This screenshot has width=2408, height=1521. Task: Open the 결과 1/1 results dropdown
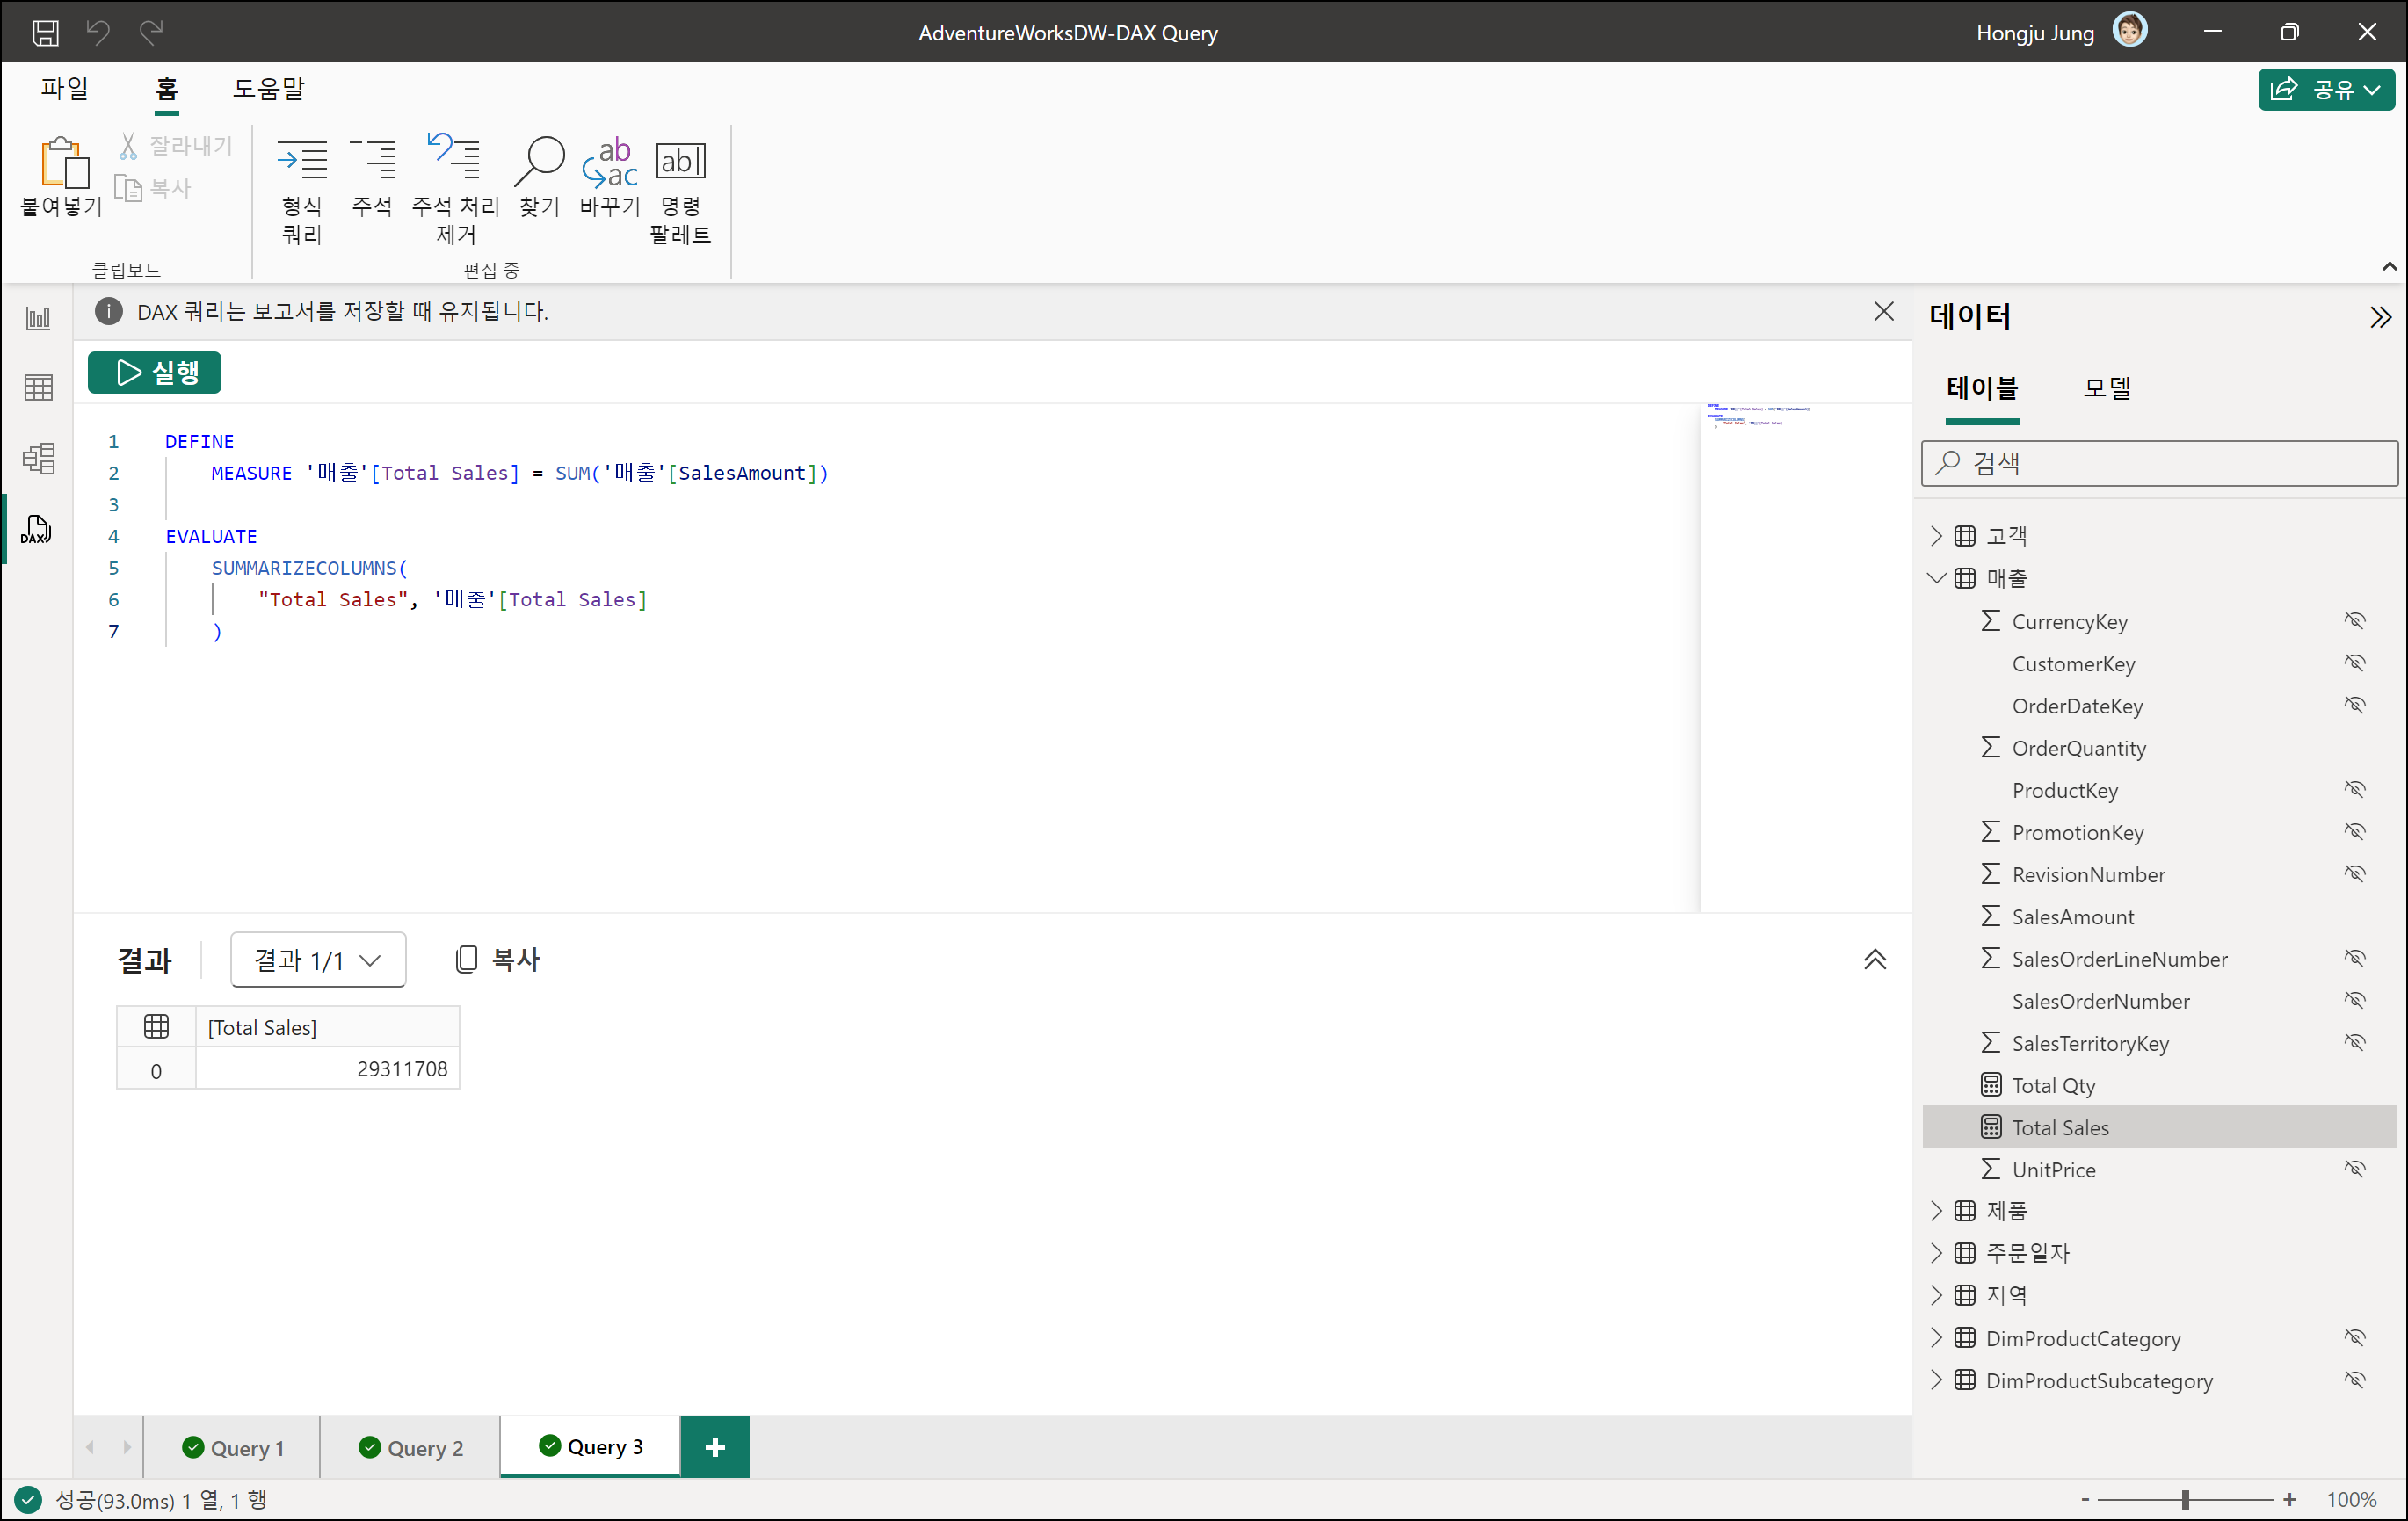point(318,960)
